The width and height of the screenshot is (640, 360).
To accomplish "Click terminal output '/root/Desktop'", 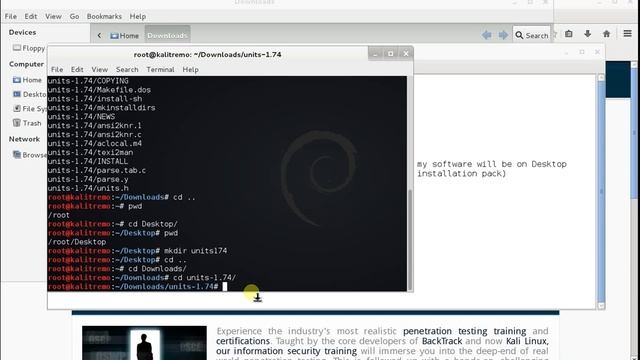I will click(77, 242).
